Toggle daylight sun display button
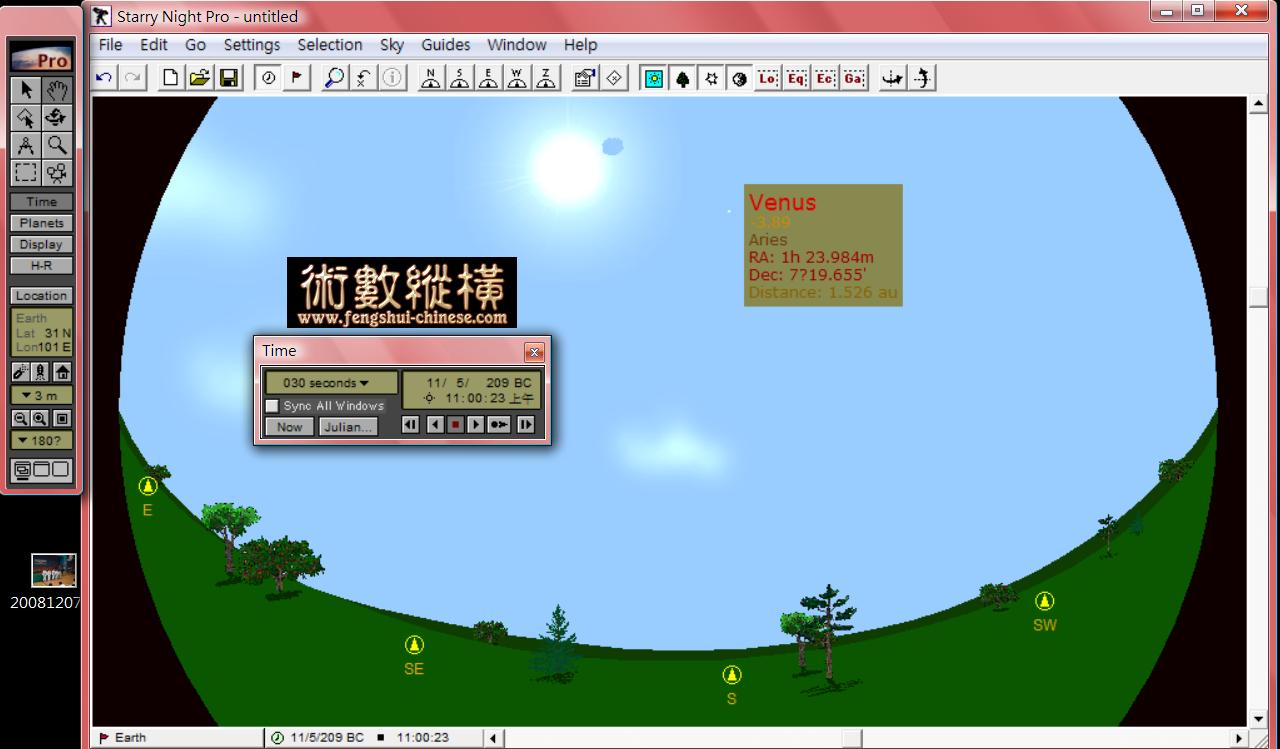 point(654,78)
